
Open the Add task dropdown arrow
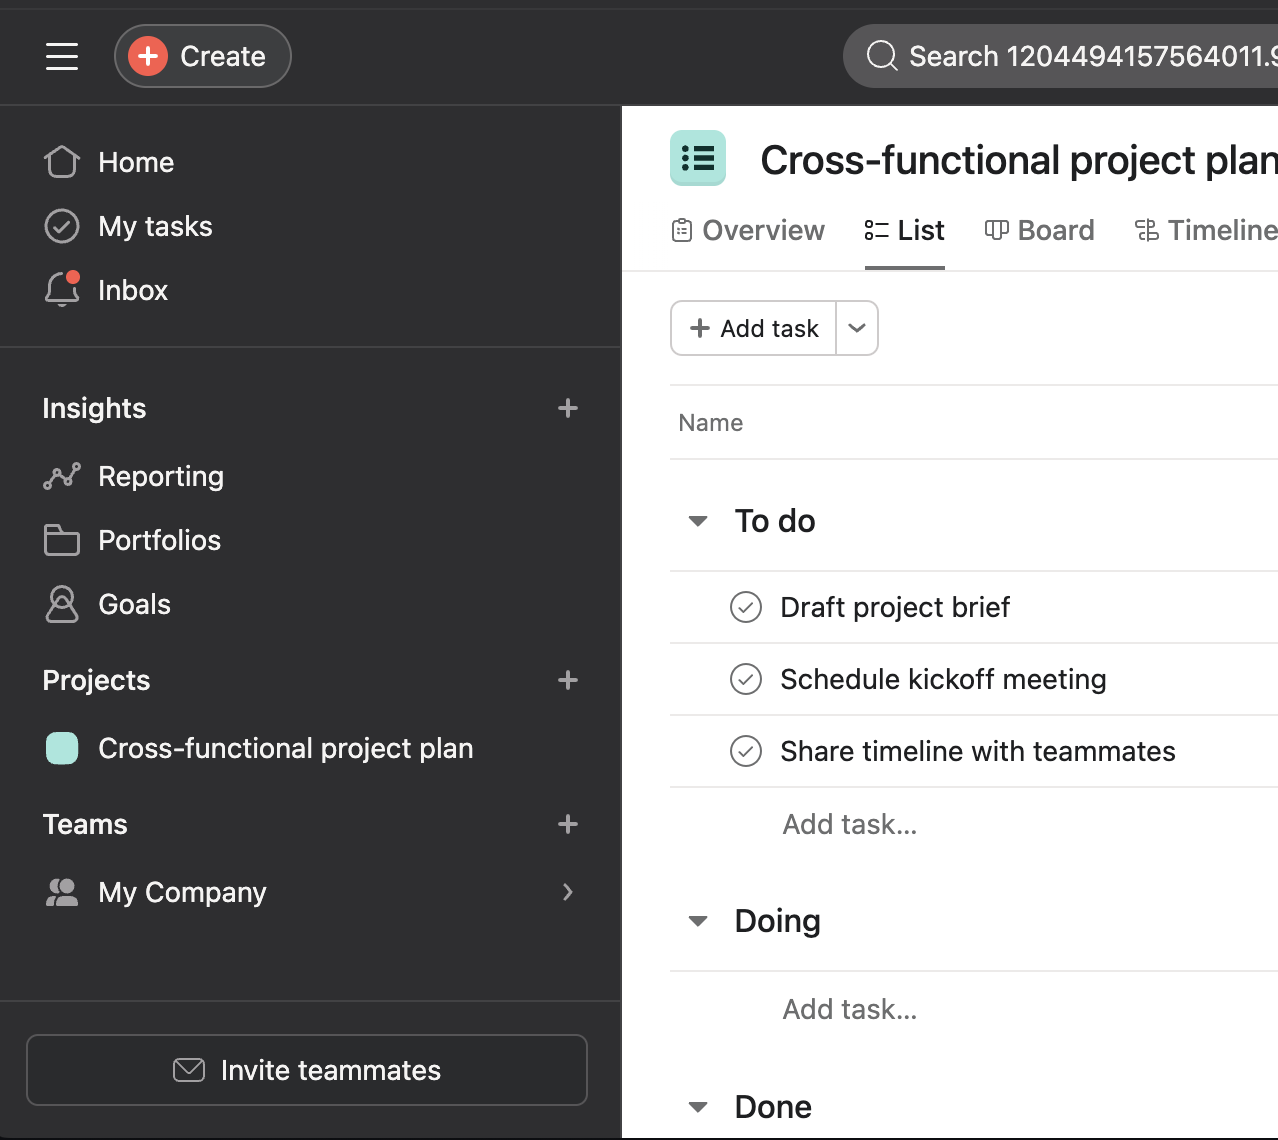857,328
